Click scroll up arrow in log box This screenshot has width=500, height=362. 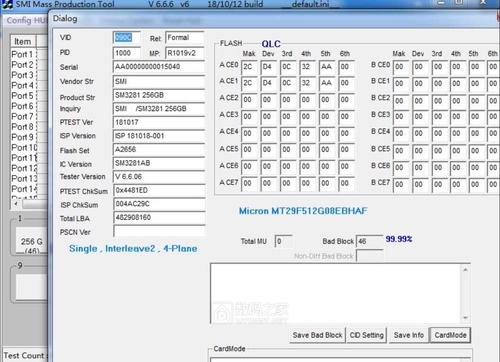pos(465,269)
